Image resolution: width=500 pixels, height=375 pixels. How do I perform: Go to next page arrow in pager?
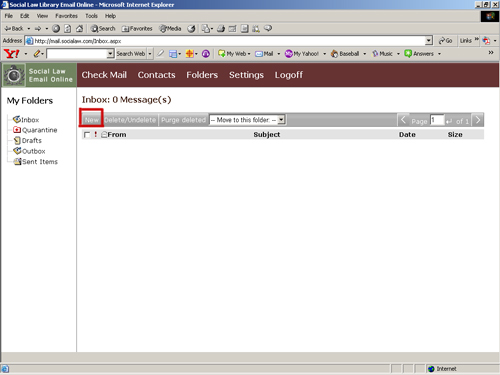click(x=478, y=120)
